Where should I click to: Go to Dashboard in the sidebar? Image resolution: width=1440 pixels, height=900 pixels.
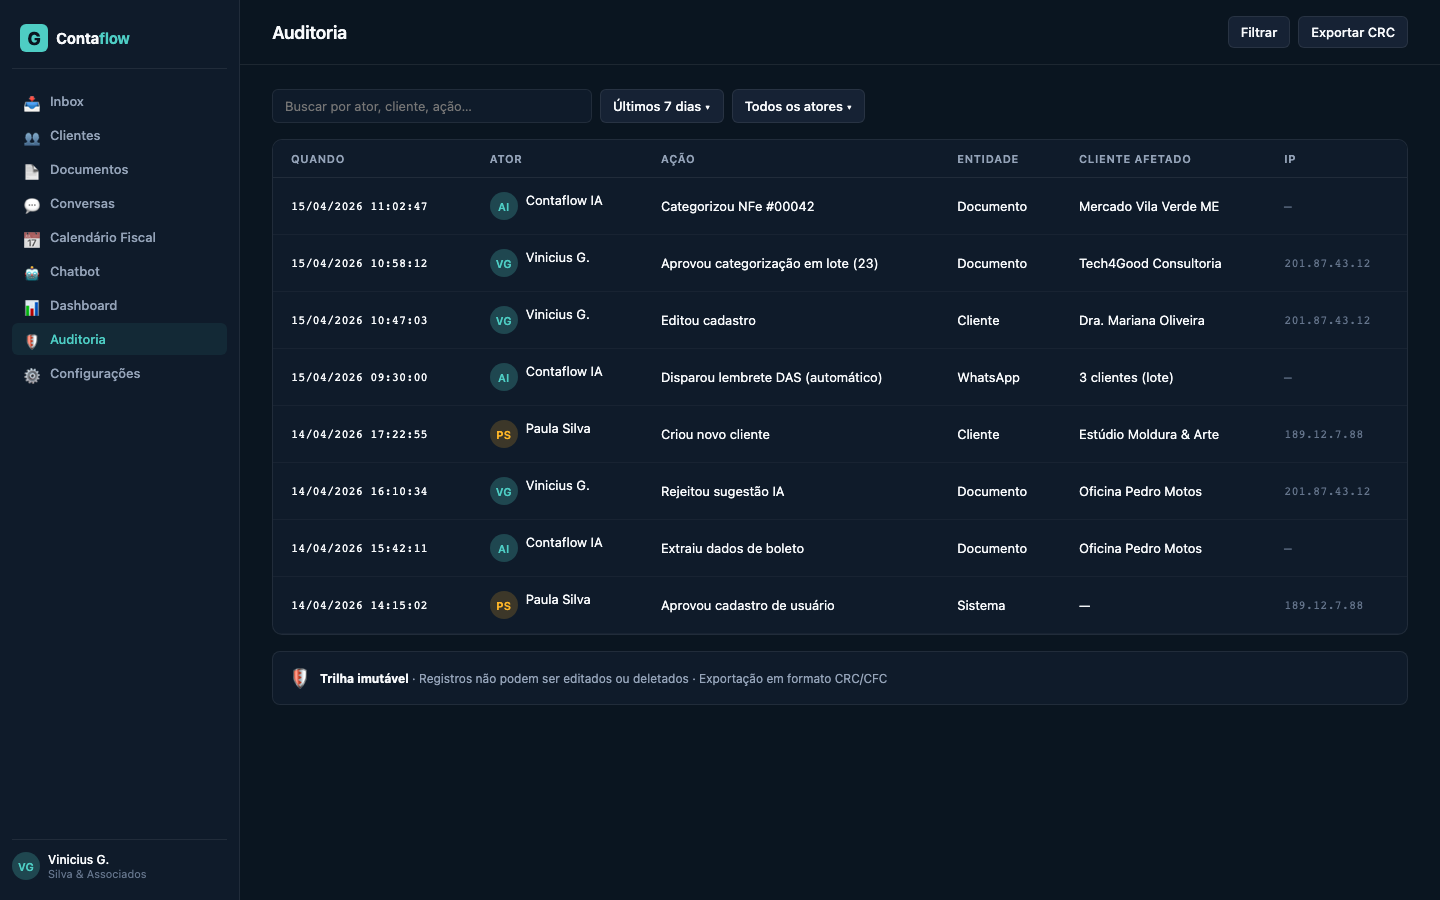click(84, 306)
